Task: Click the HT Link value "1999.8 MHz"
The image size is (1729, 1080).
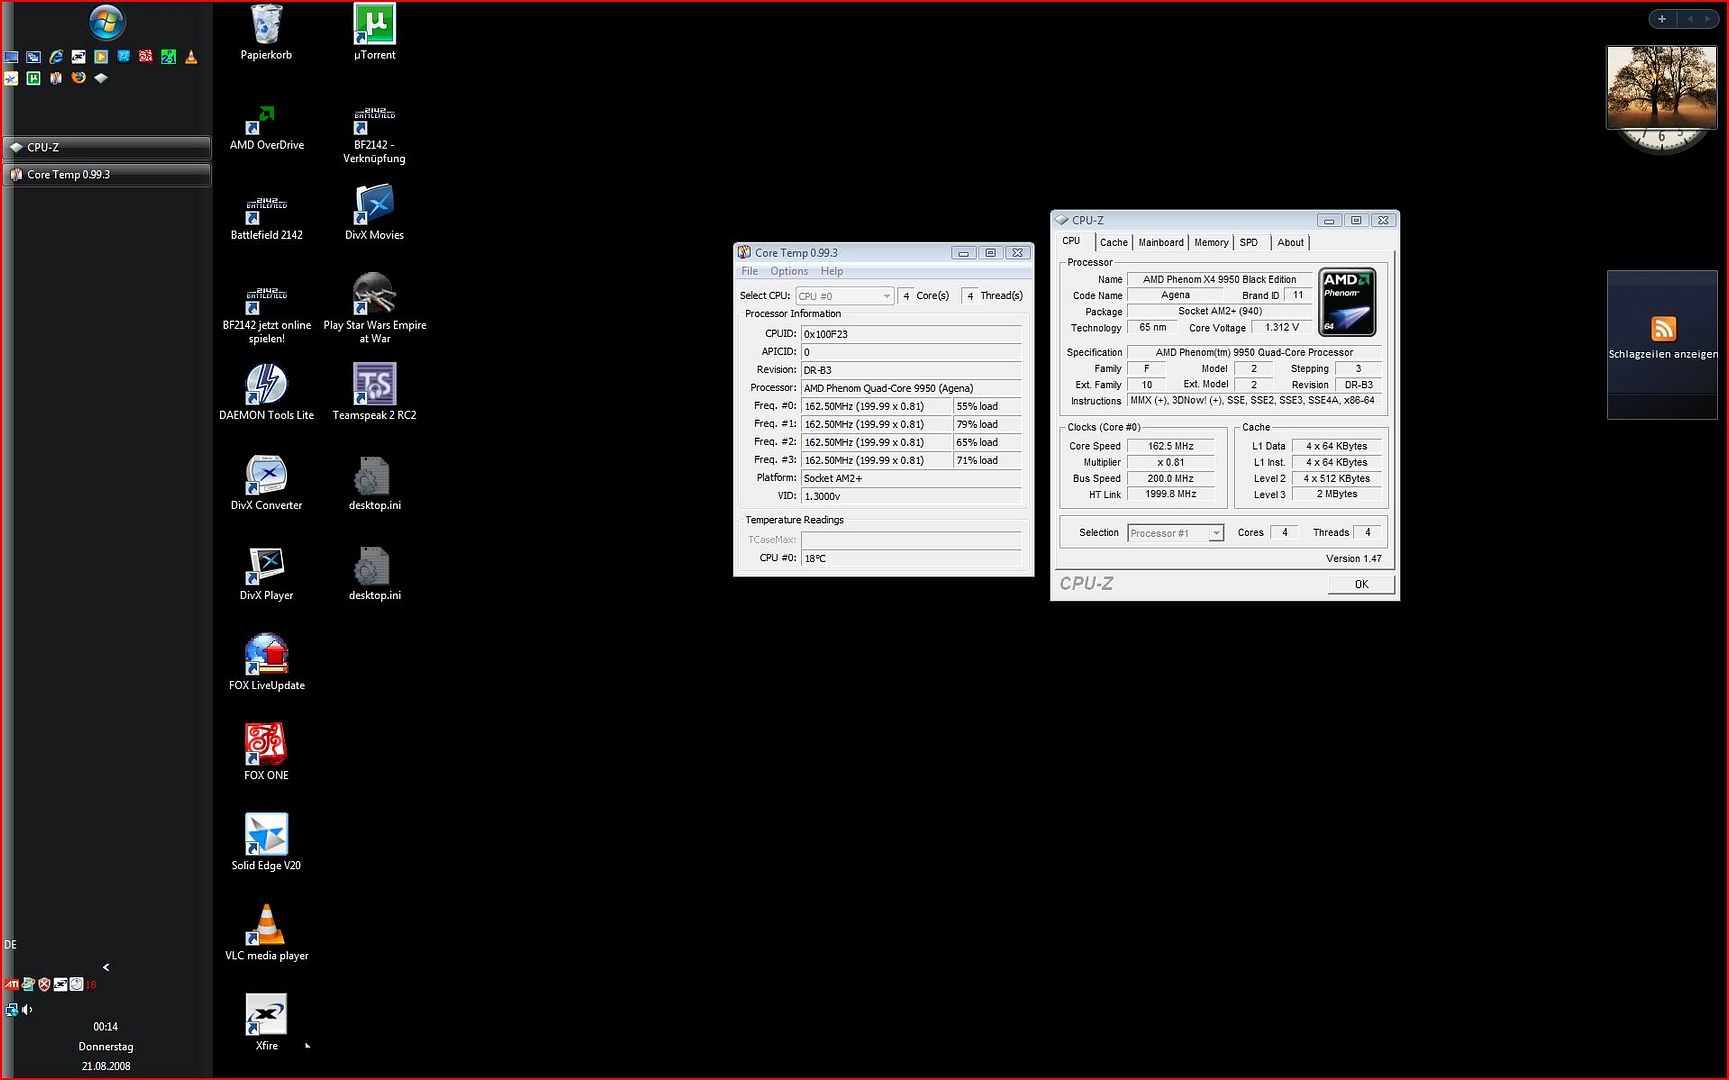Action: (x=1170, y=494)
